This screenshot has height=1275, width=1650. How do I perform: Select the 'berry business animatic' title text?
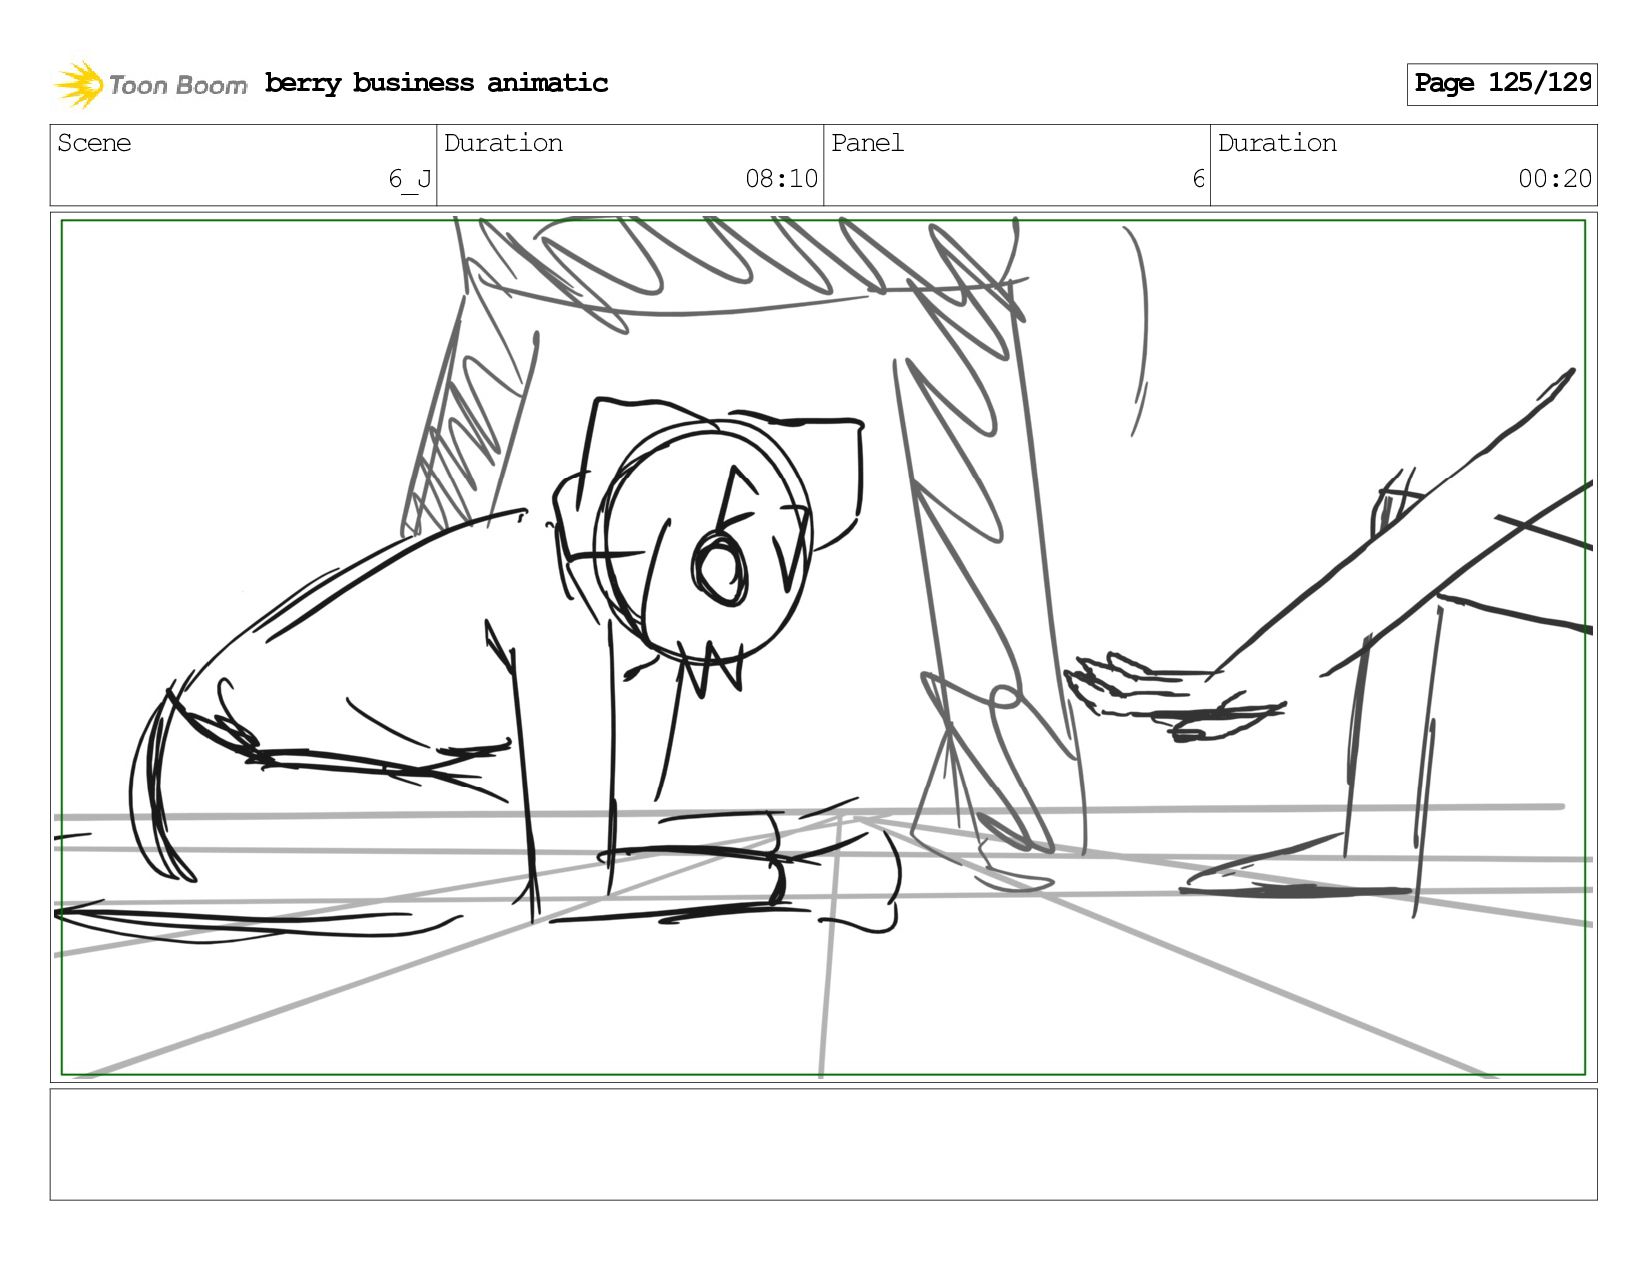[436, 83]
